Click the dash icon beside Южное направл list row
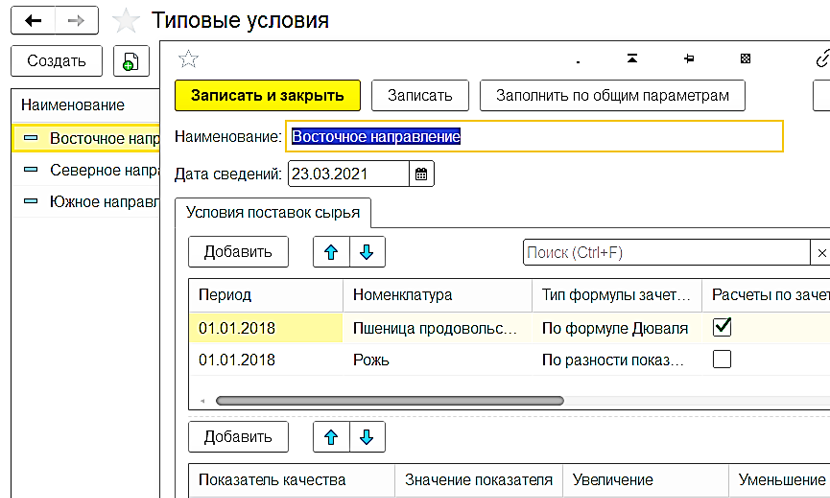 coord(31,202)
